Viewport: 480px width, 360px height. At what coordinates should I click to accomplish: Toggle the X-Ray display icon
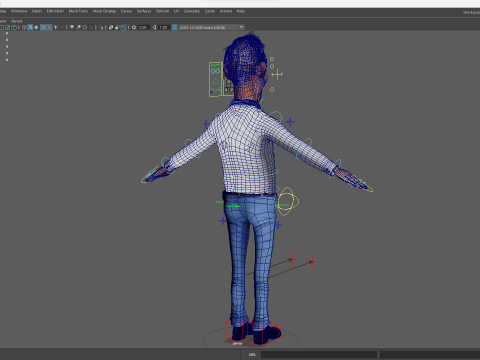[110, 27]
